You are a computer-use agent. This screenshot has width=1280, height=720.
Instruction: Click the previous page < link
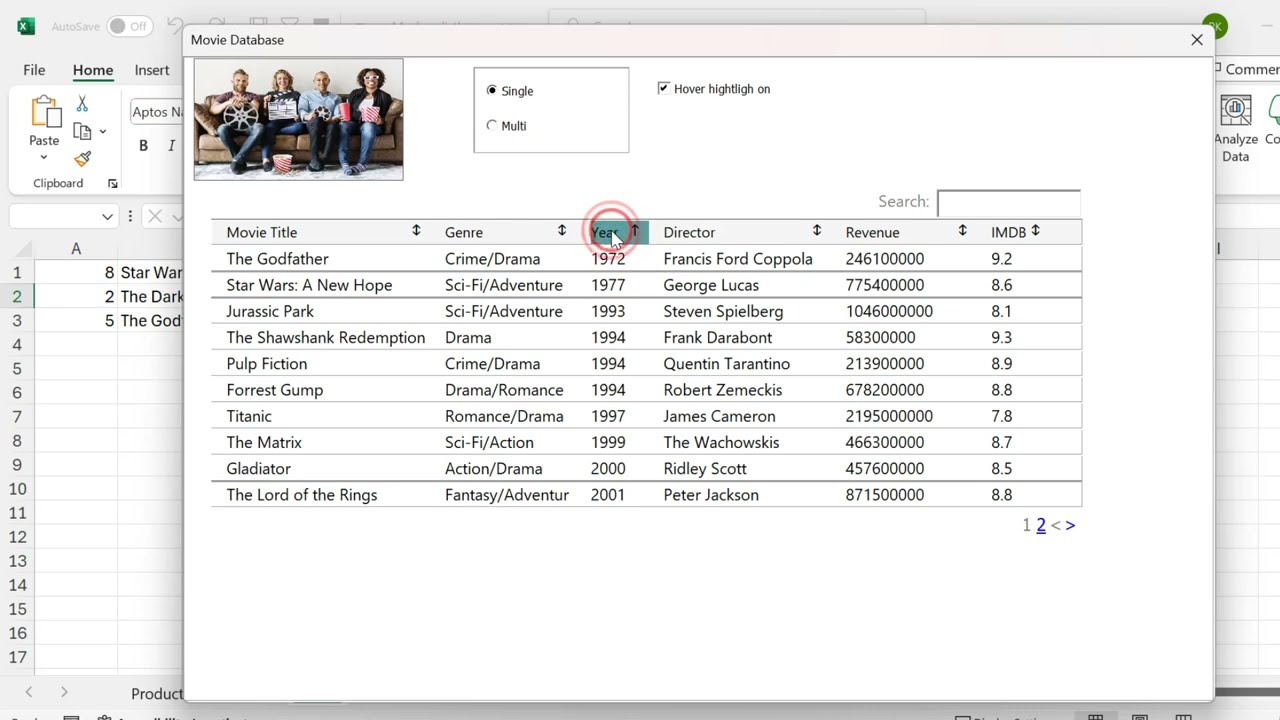point(1055,525)
